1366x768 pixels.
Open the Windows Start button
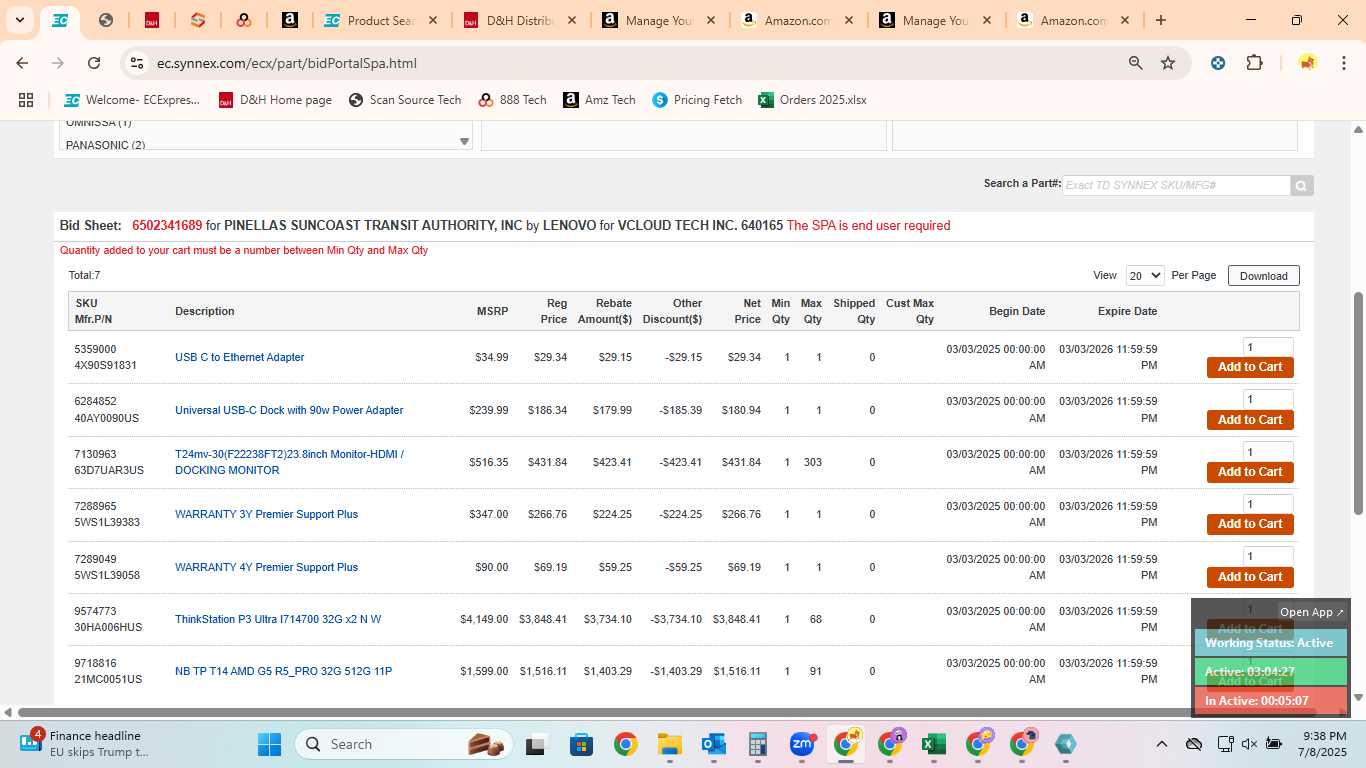point(270,744)
